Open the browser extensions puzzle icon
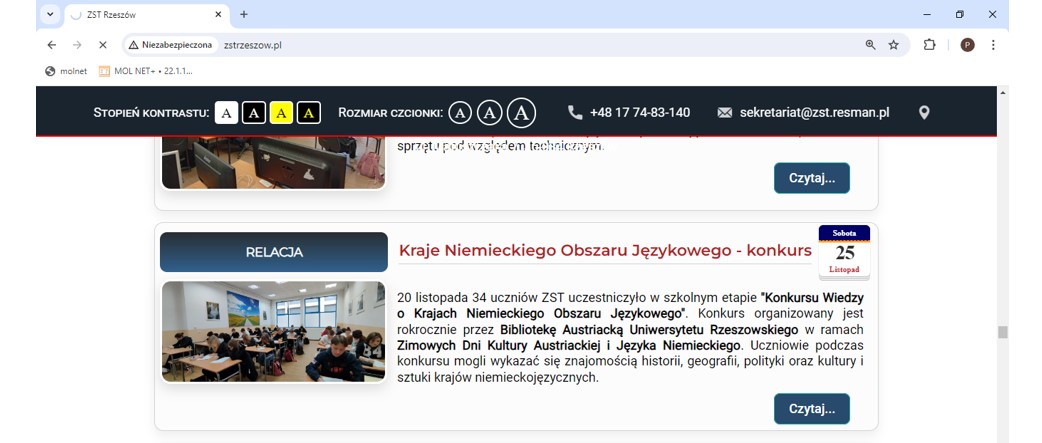The image size is (1042, 443). [x=929, y=45]
